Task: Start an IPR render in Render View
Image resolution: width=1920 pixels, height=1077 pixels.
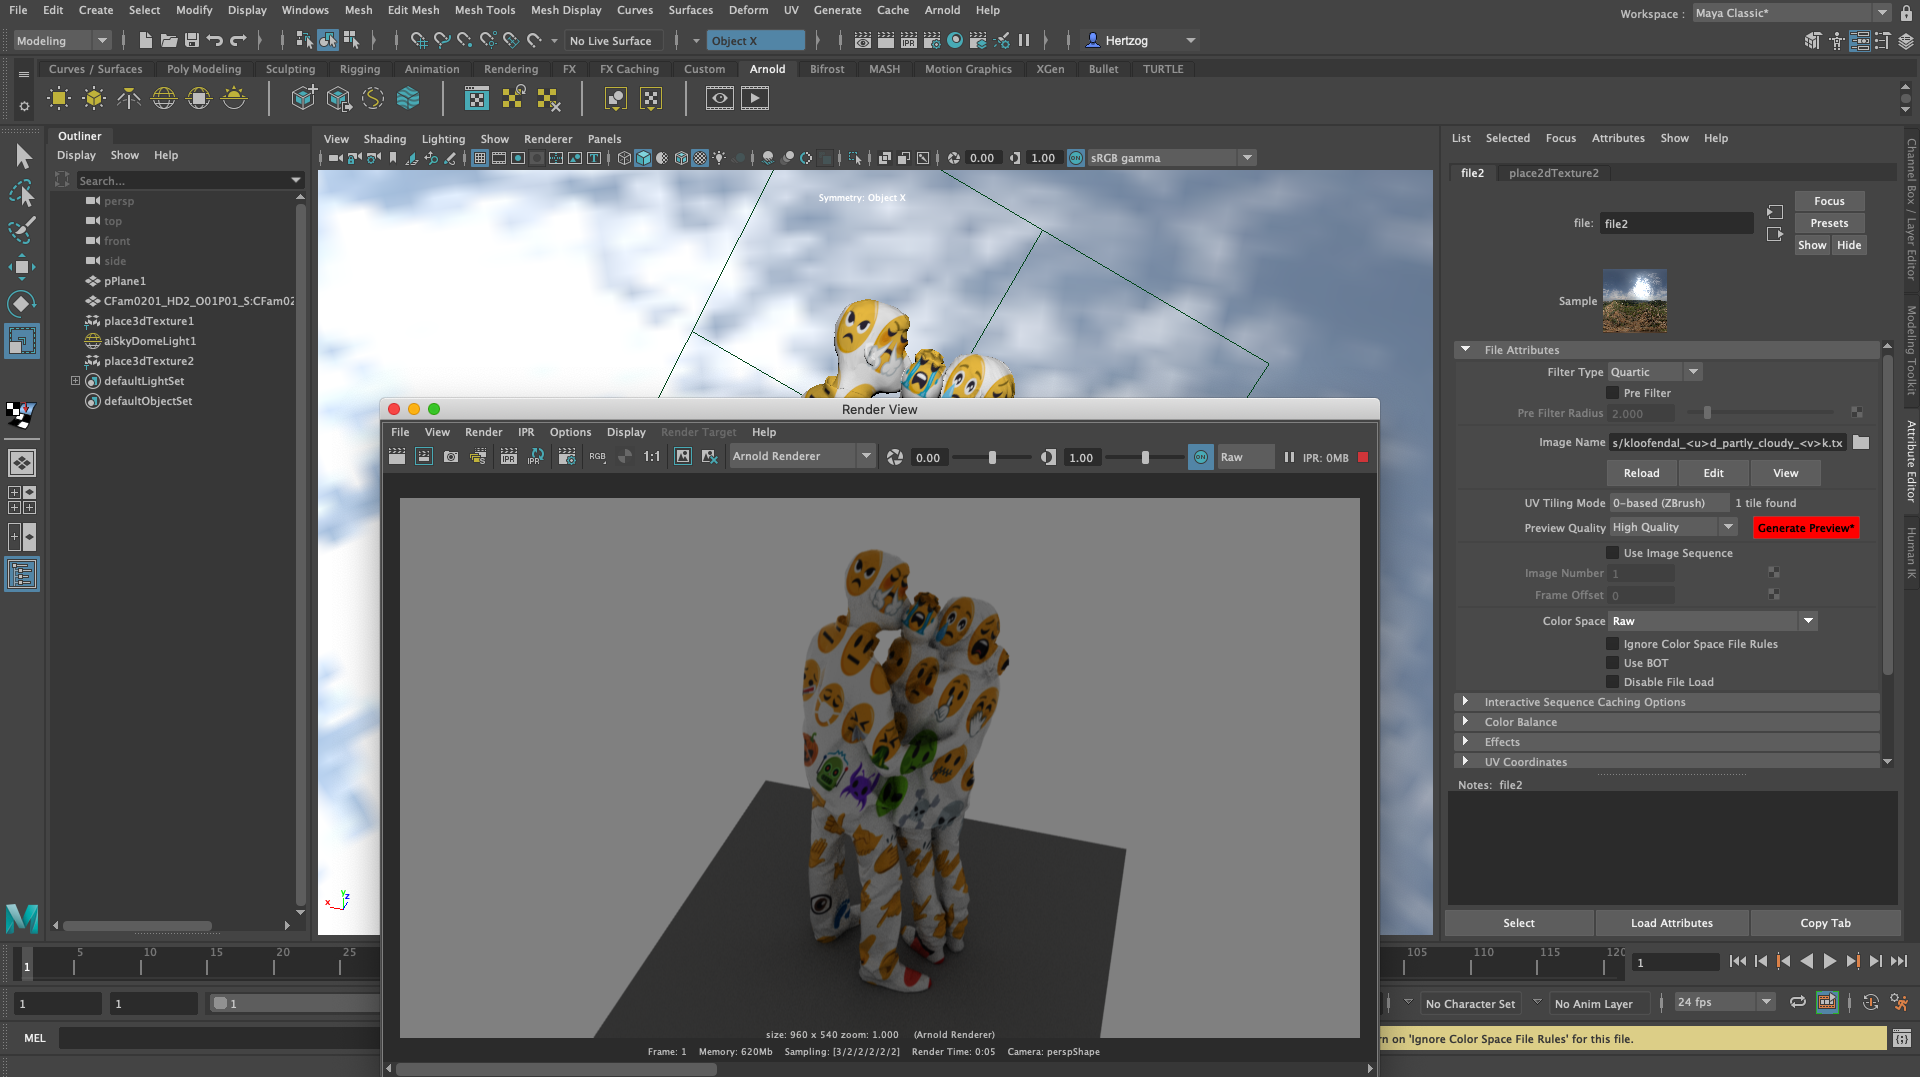Action: click(x=509, y=457)
